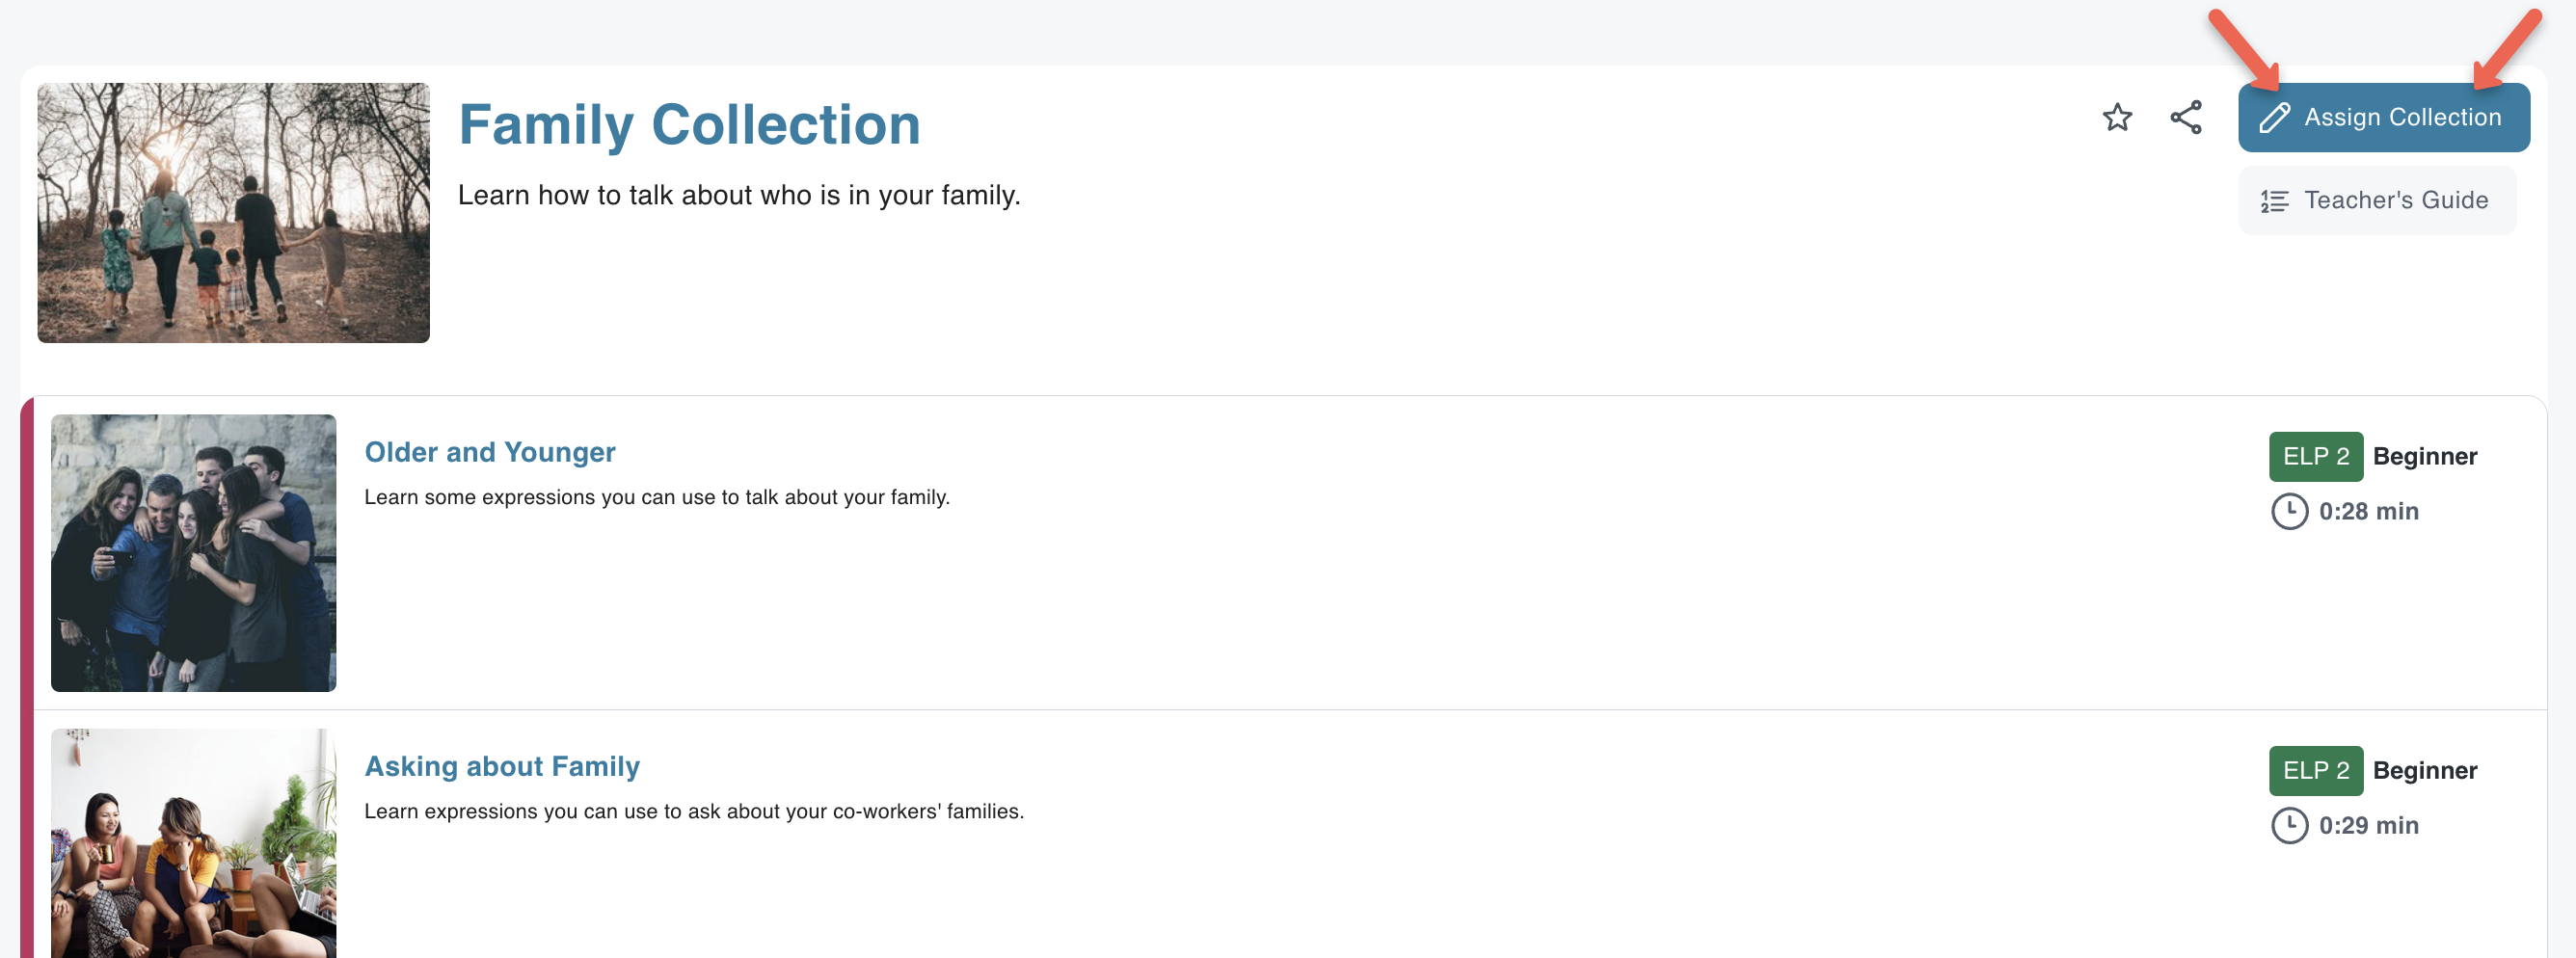Image resolution: width=2576 pixels, height=958 pixels.
Task: Open the Asking about Family lesson link
Action: tap(502, 766)
